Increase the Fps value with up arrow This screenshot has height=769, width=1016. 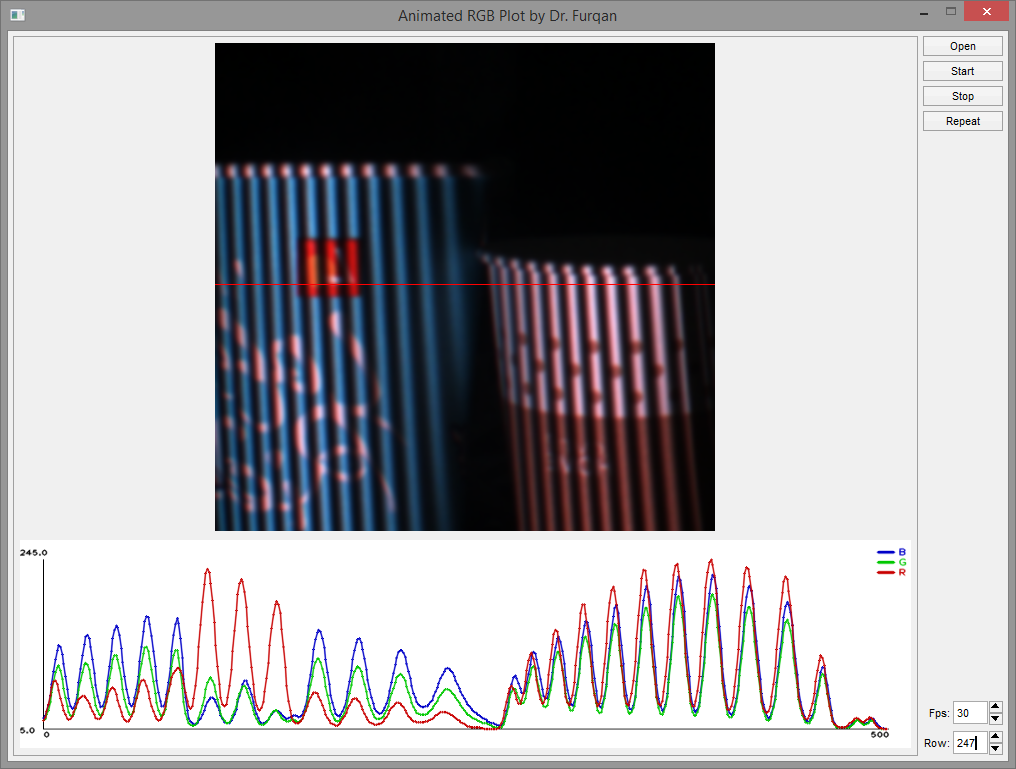tap(996, 707)
